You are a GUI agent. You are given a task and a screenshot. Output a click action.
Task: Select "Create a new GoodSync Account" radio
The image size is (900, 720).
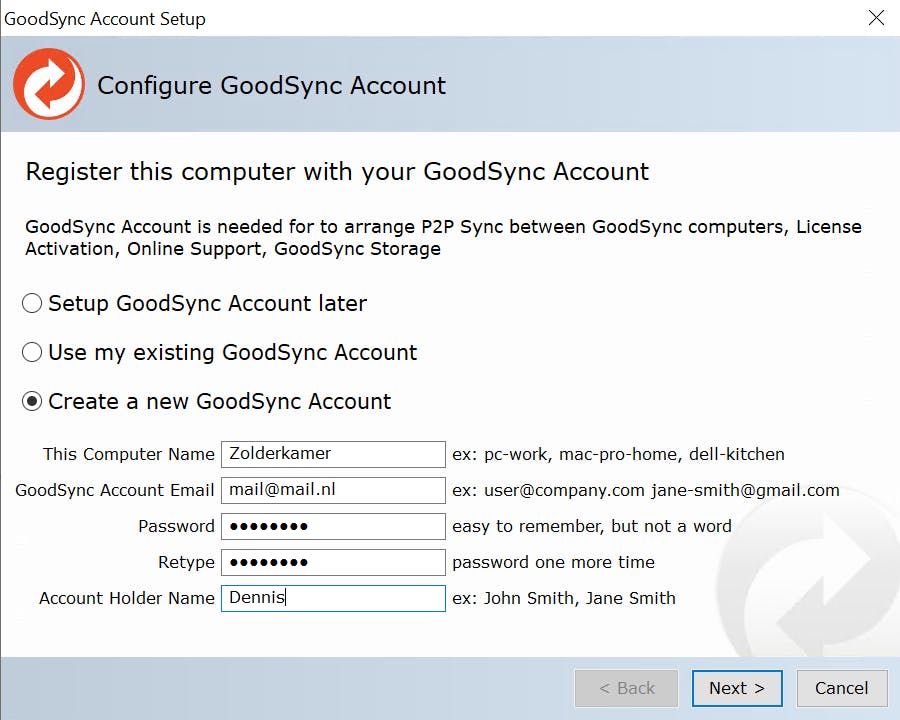coord(33,401)
